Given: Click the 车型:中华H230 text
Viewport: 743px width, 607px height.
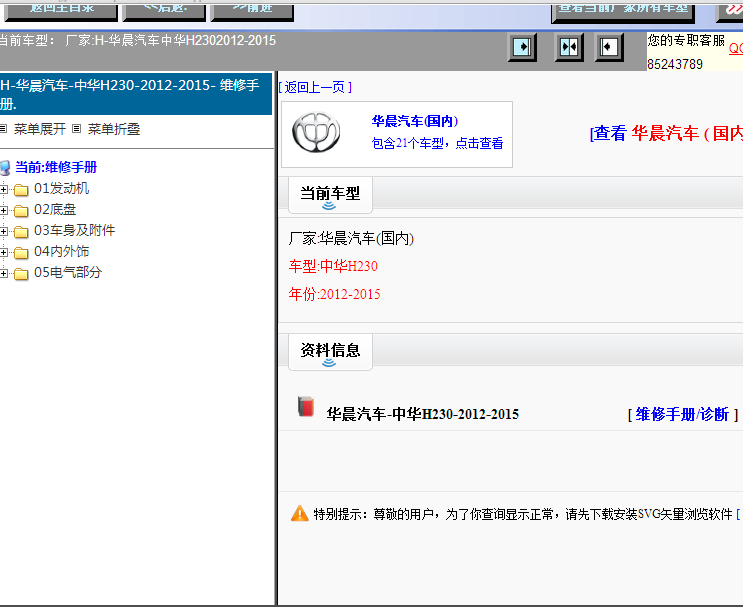Looking at the screenshot, I should coord(333,266).
